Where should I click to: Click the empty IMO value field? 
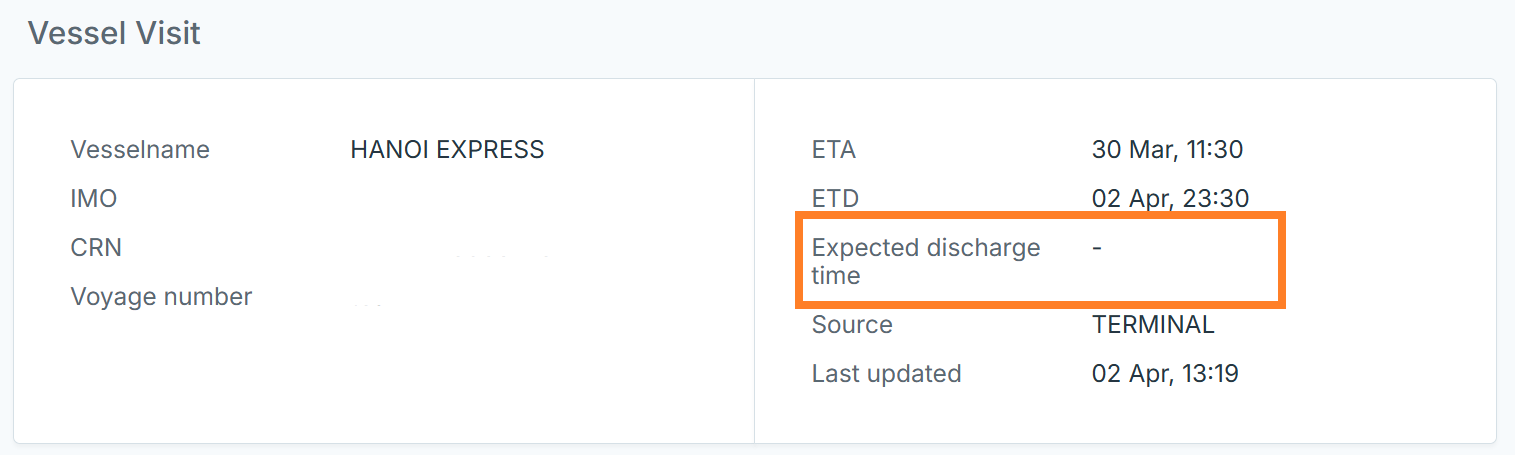pyautogui.click(x=447, y=199)
